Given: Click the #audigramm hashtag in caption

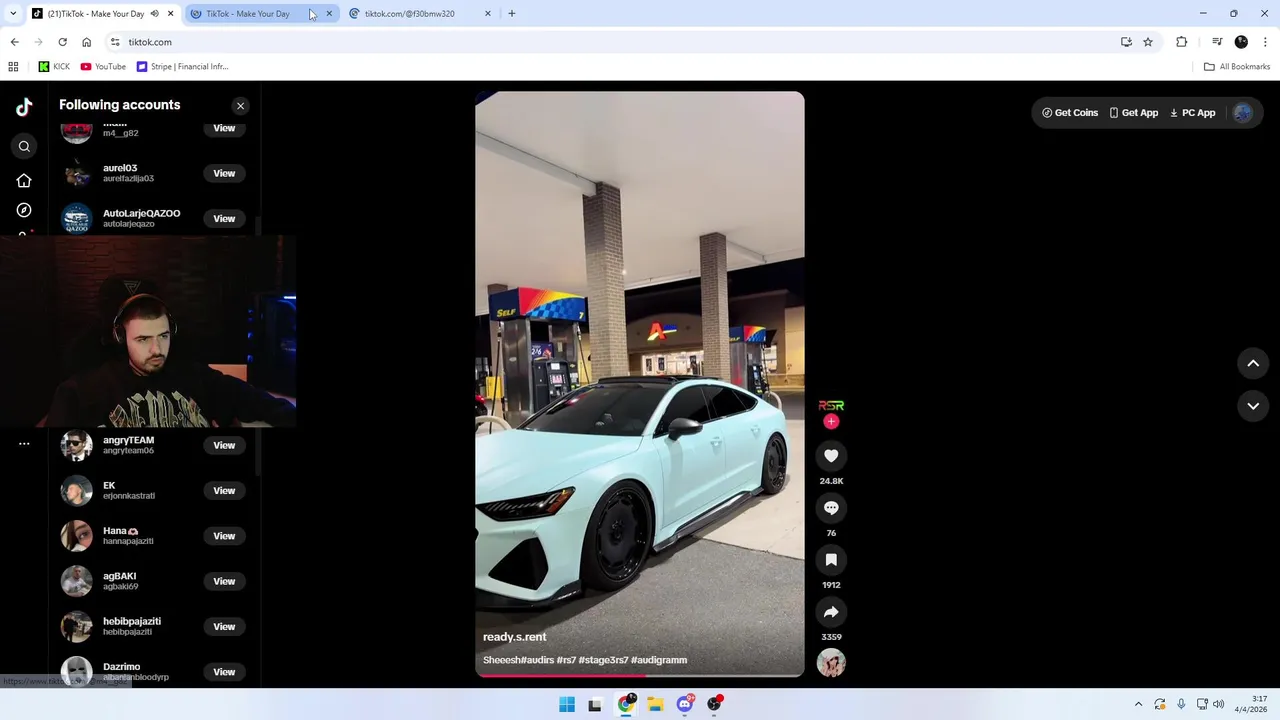Looking at the screenshot, I should [x=659, y=660].
